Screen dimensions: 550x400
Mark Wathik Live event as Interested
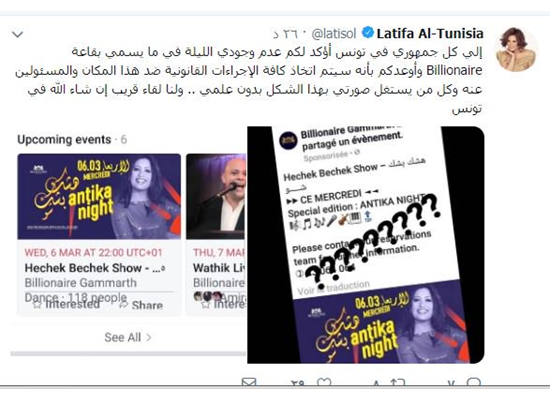tap(223, 304)
